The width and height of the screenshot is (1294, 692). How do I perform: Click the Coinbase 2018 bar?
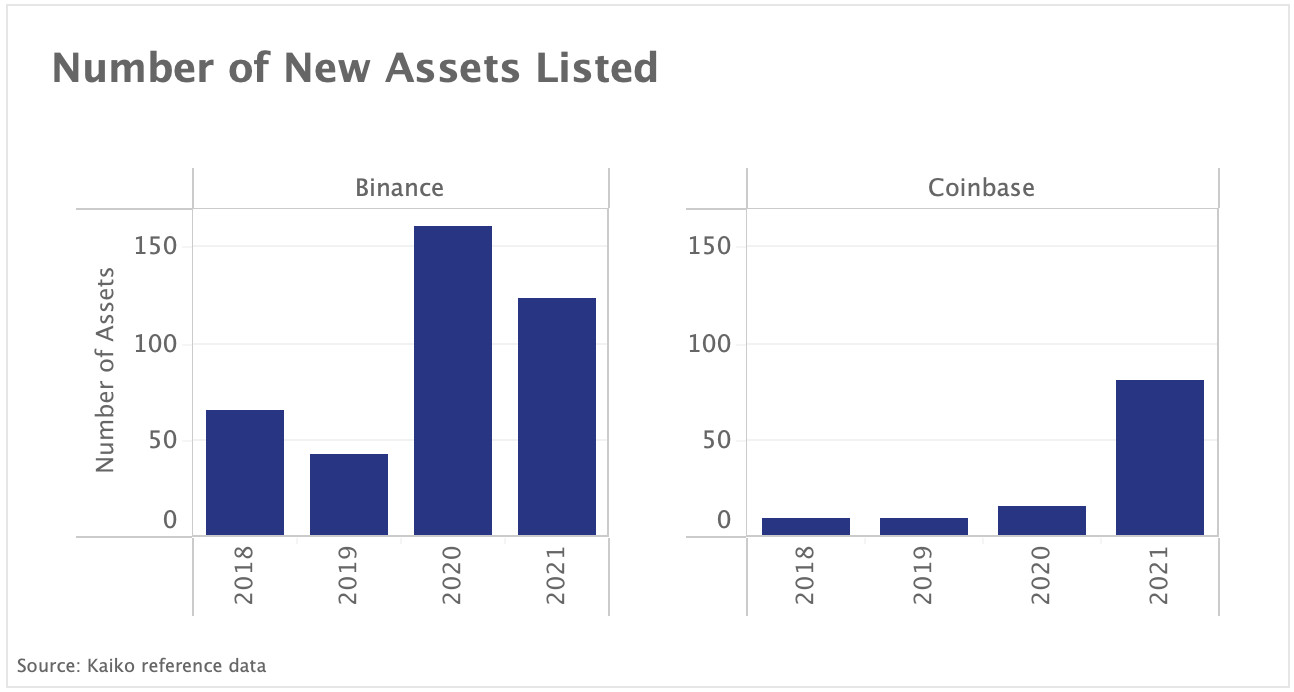pyautogui.click(x=805, y=526)
